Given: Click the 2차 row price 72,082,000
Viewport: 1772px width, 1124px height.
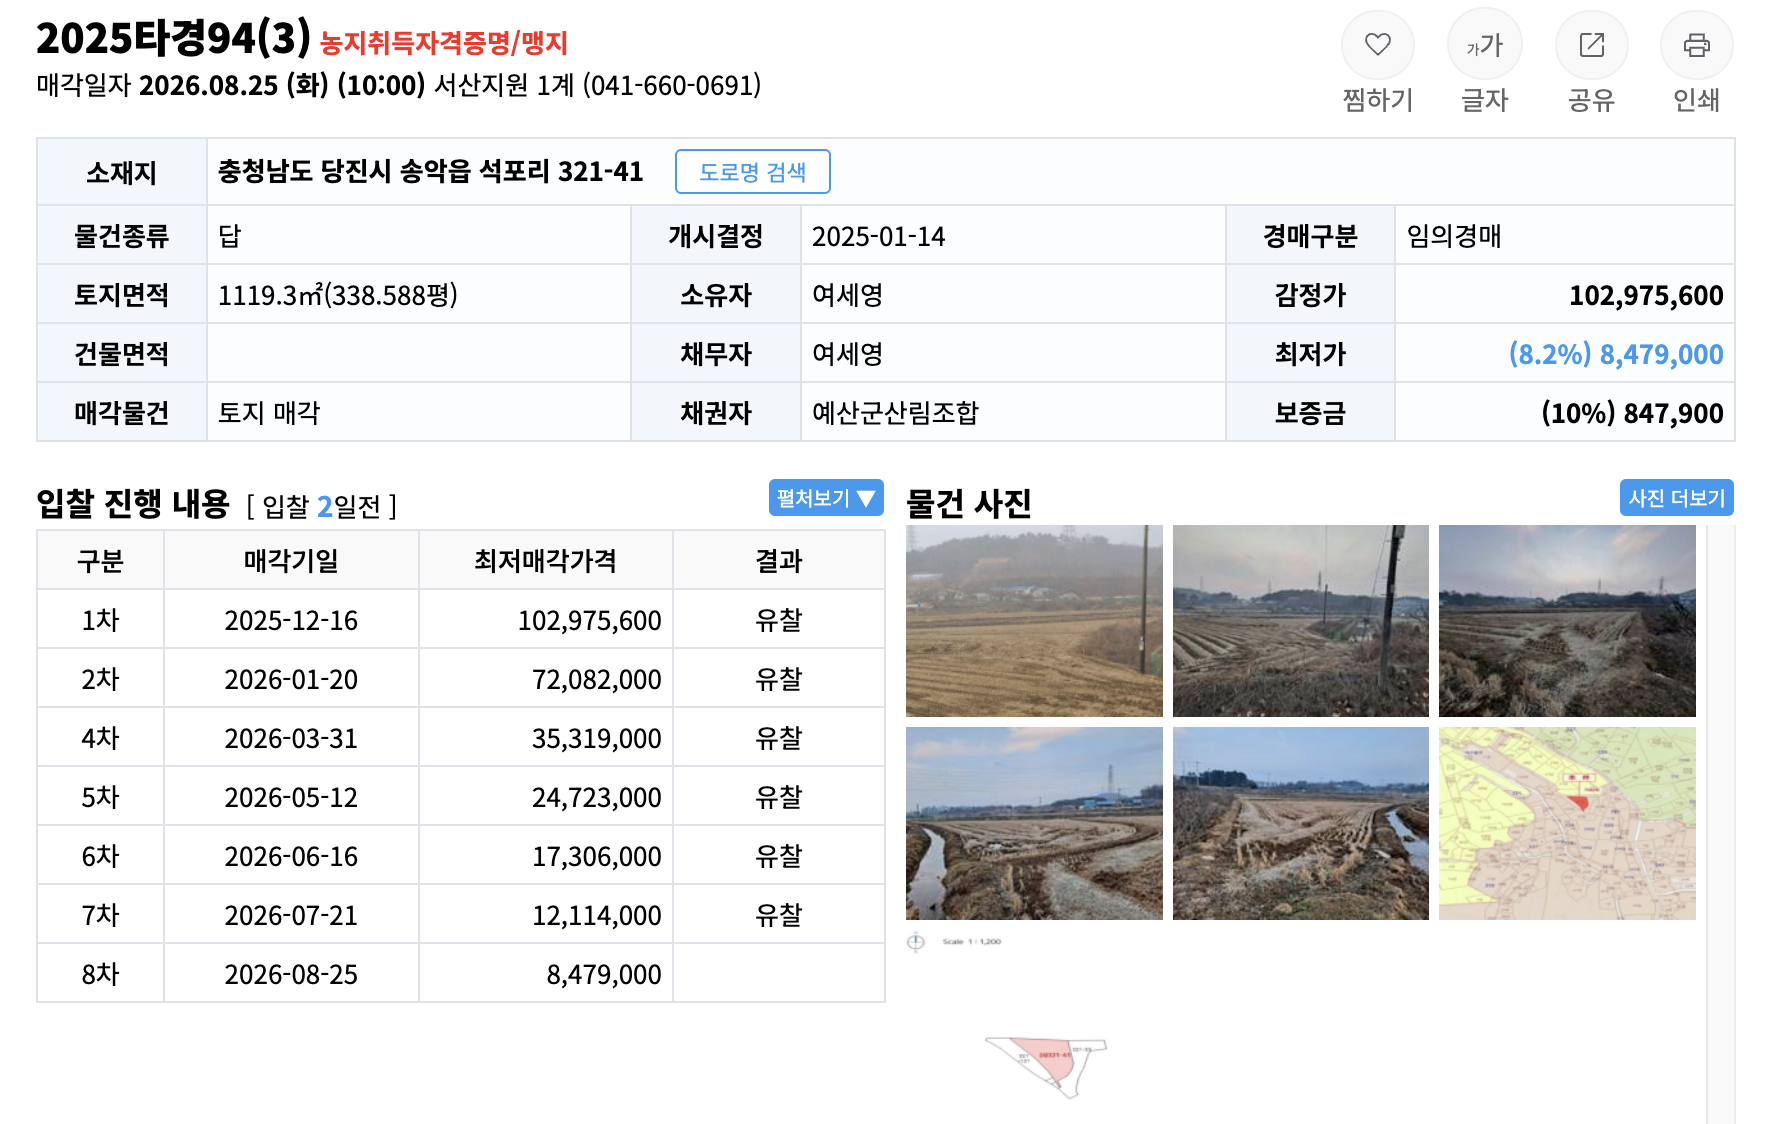Looking at the screenshot, I should [597, 680].
